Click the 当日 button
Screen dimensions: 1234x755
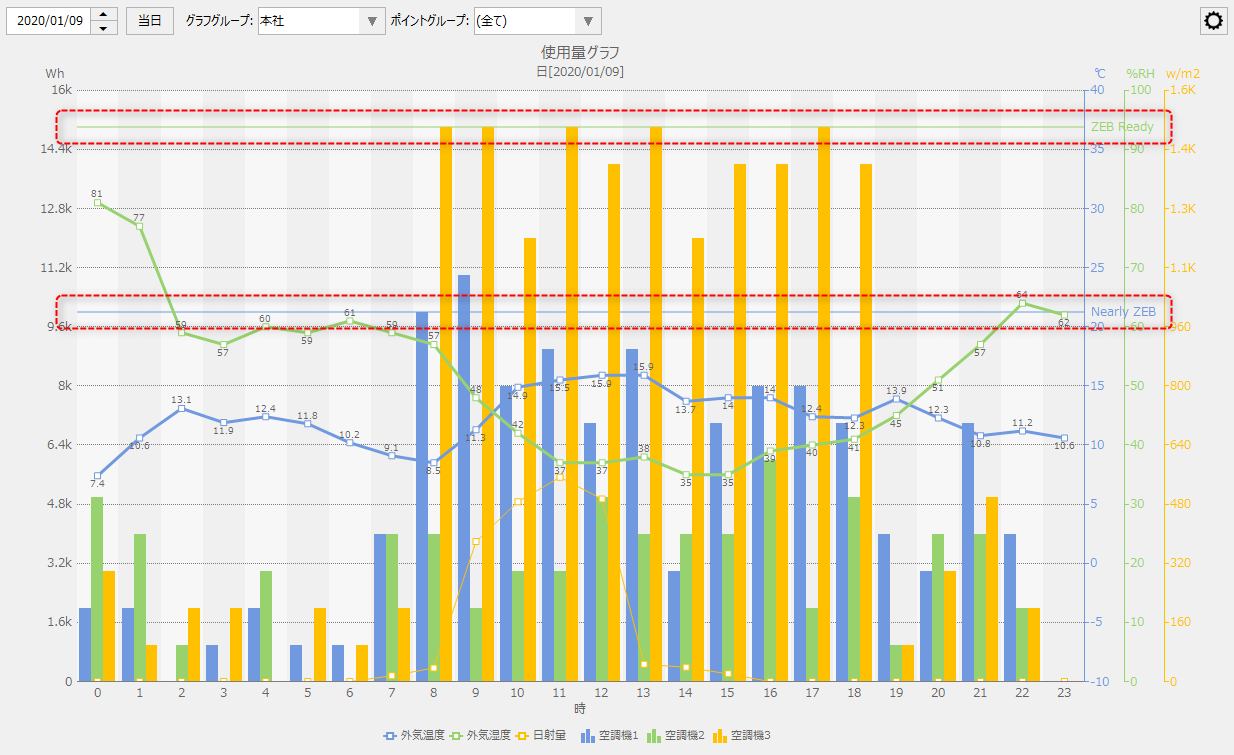pyautogui.click(x=149, y=21)
